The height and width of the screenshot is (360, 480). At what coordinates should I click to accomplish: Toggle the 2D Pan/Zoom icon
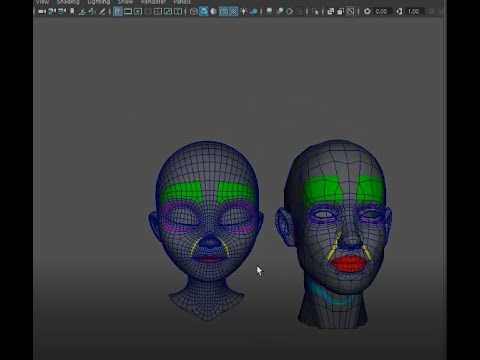[x=92, y=12]
